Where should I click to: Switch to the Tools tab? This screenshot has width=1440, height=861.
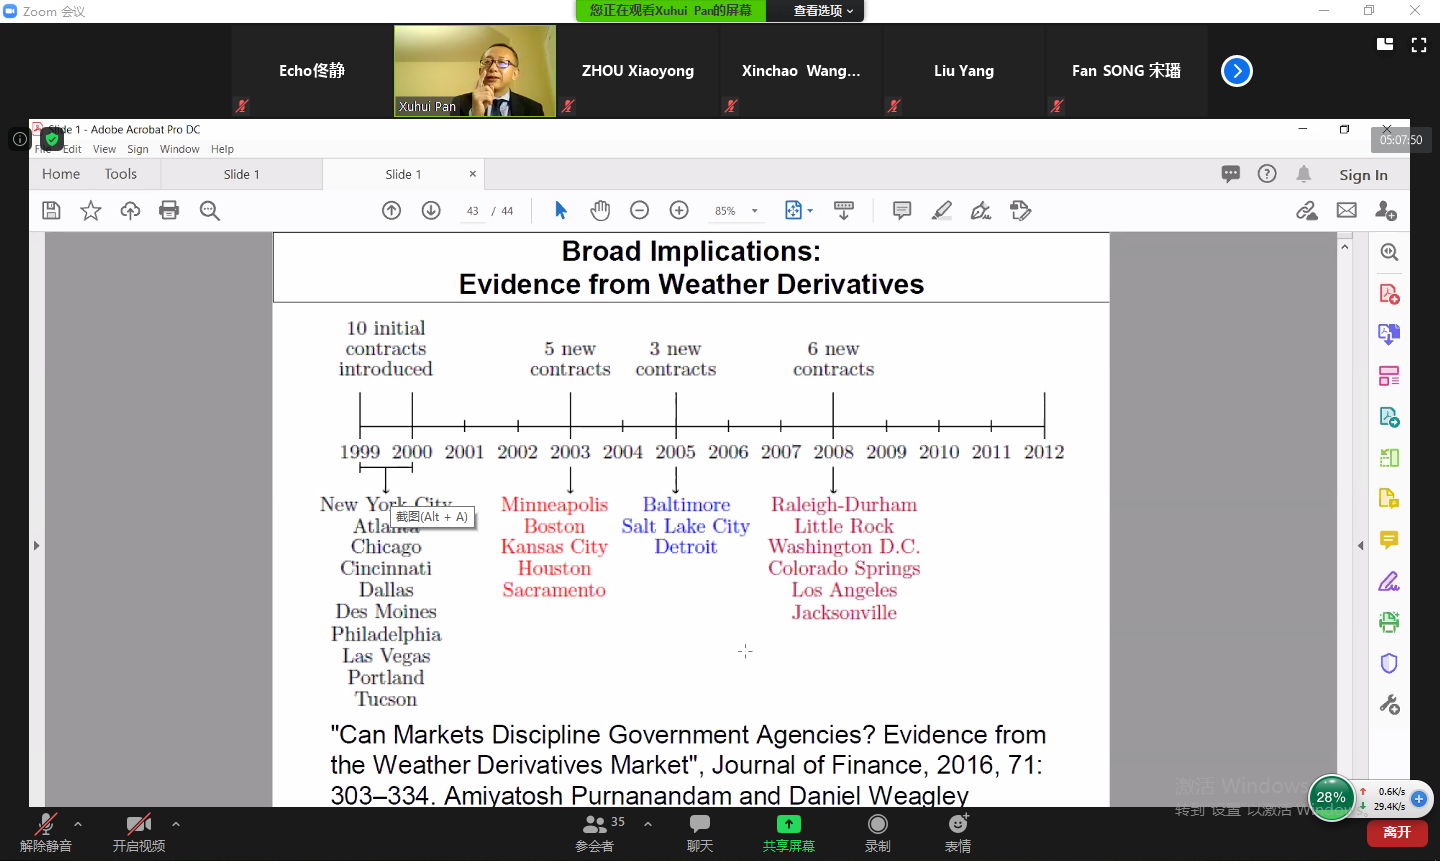coord(121,174)
